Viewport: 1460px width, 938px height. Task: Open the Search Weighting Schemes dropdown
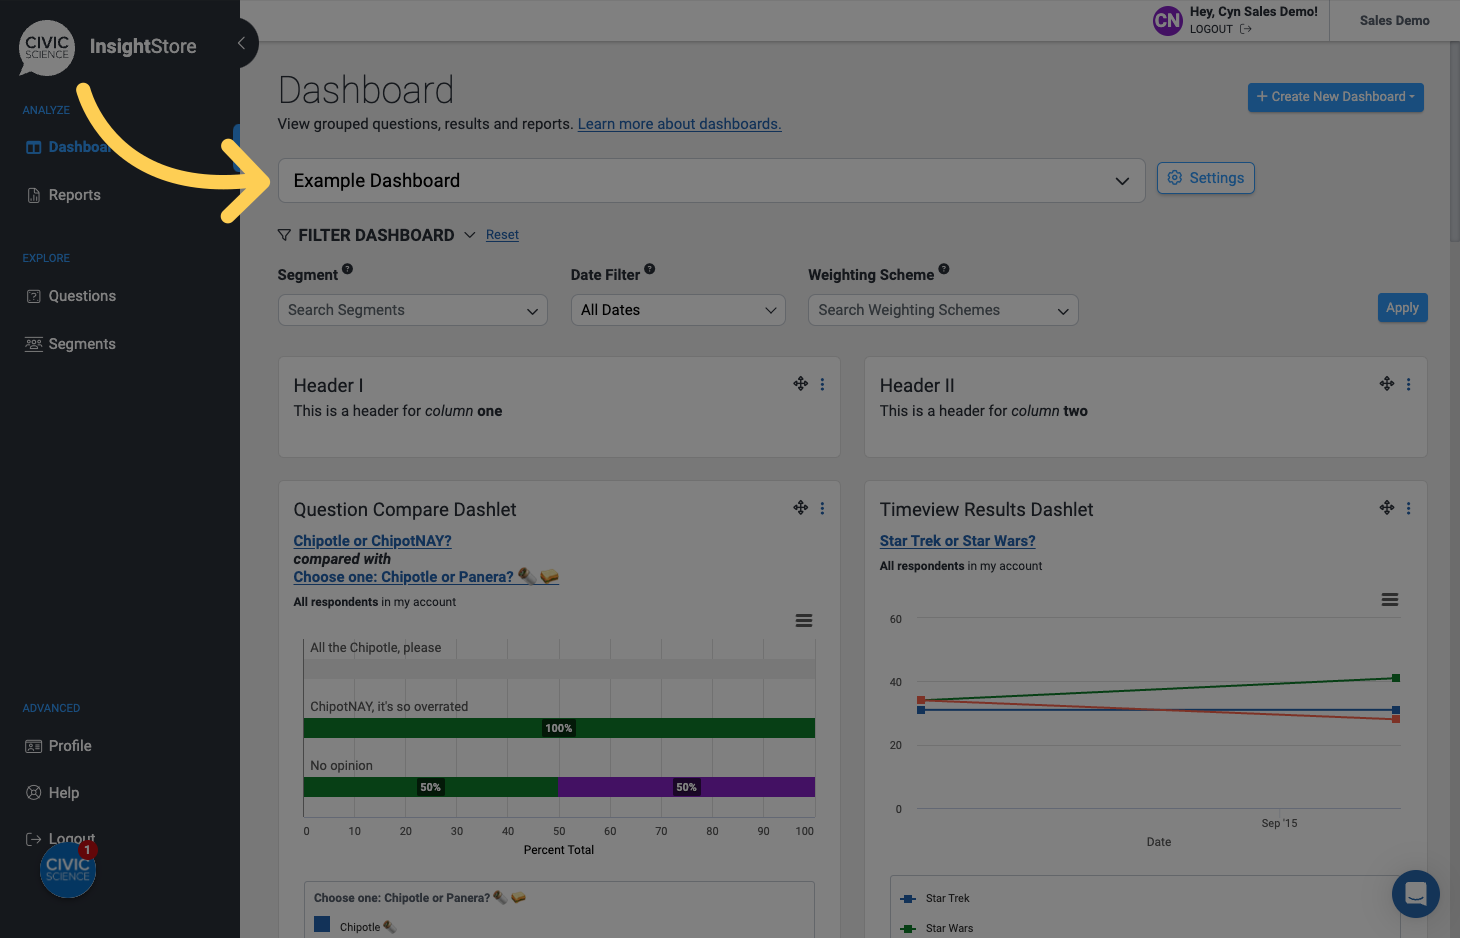(x=943, y=310)
